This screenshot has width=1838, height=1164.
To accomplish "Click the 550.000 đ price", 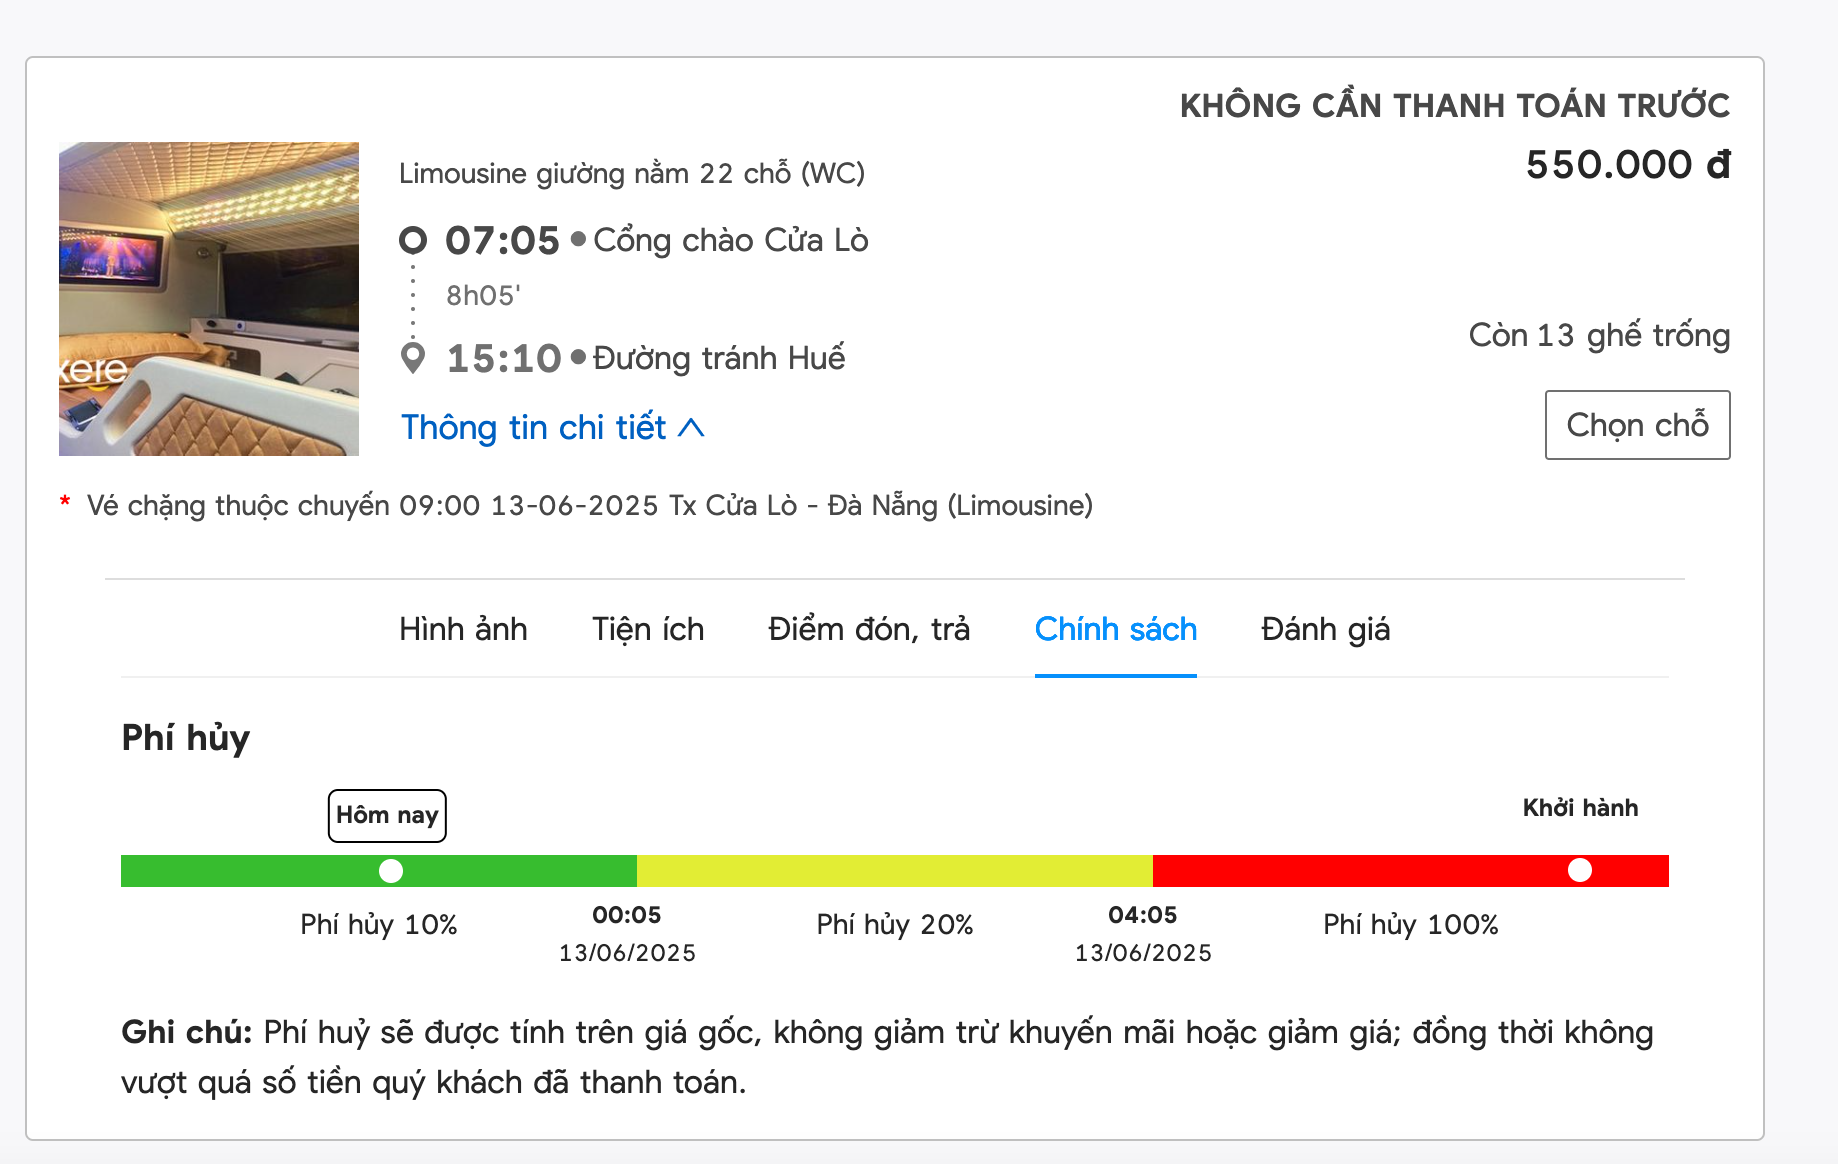I will click(1628, 165).
